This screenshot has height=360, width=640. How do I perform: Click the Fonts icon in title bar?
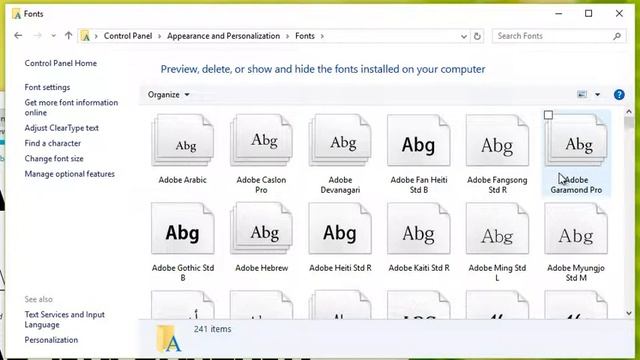[x=16, y=14]
